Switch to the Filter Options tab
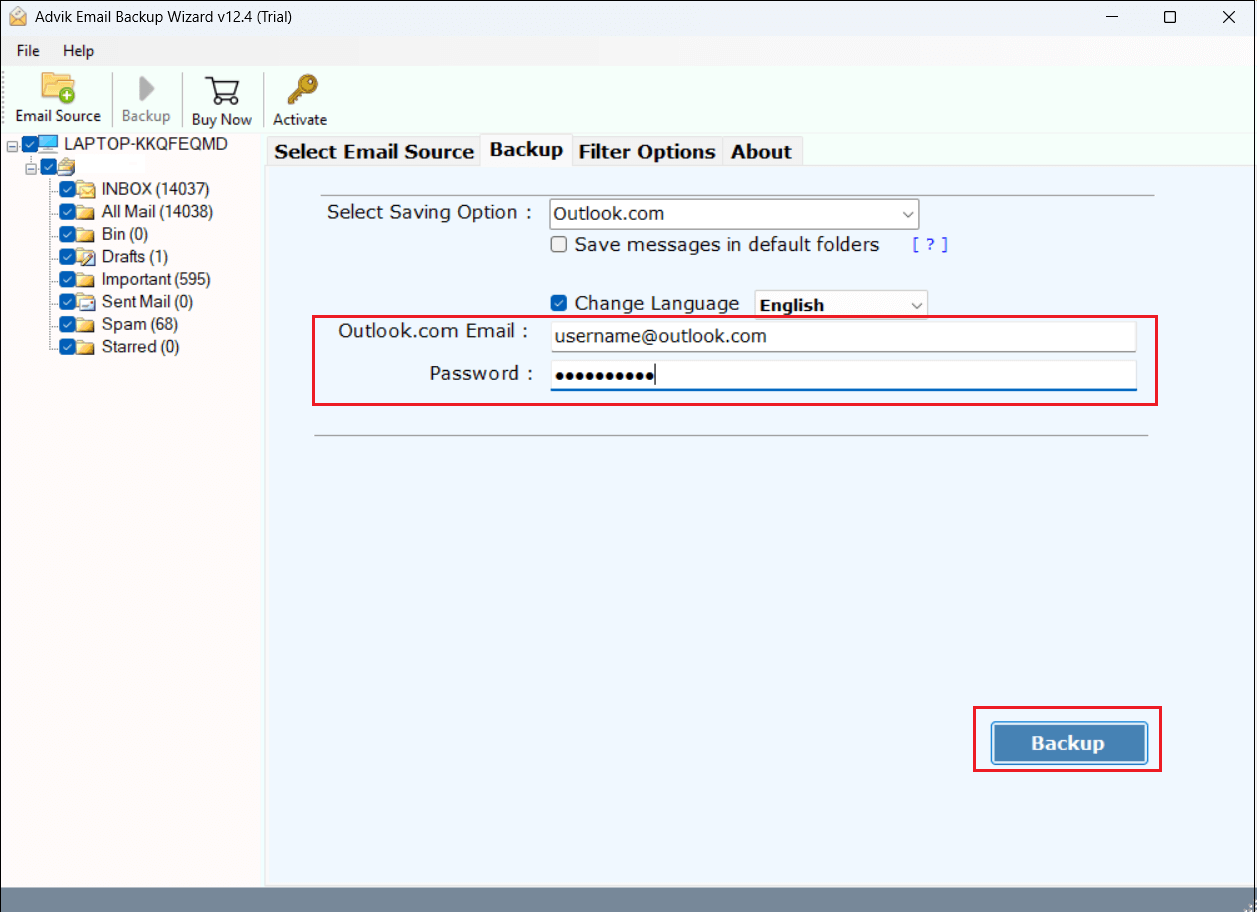Image resolution: width=1257 pixels, height=912 pixels. point(646,151)
